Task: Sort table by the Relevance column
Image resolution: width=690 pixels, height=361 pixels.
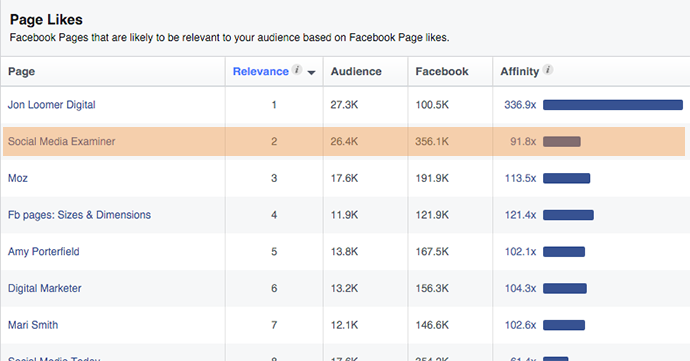Action: click(x=261, y=71)
